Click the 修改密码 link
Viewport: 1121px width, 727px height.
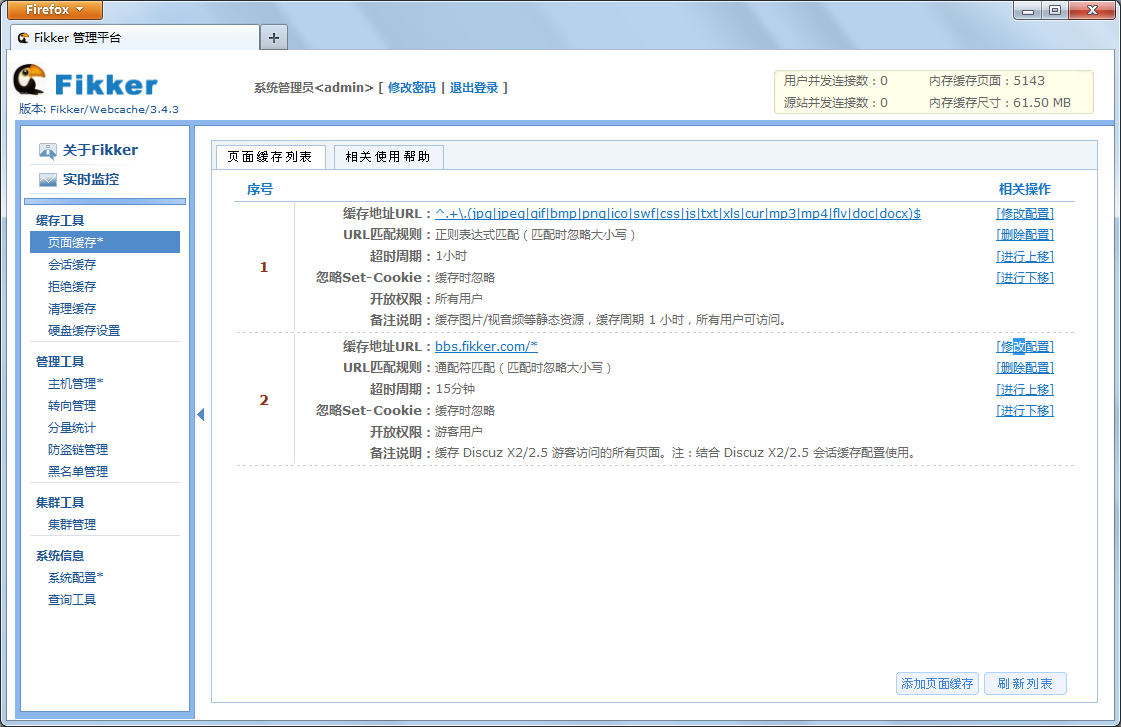point(412,87)
